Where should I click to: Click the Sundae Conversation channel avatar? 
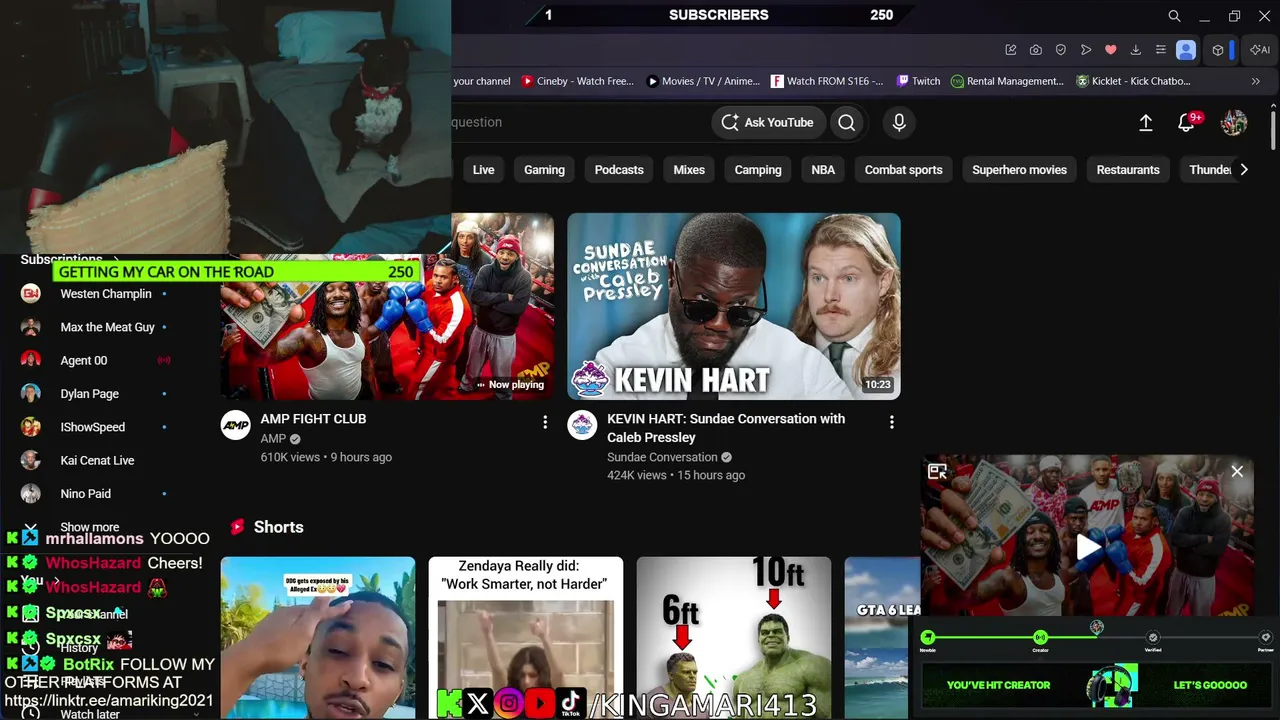click(x=582, y=425)
